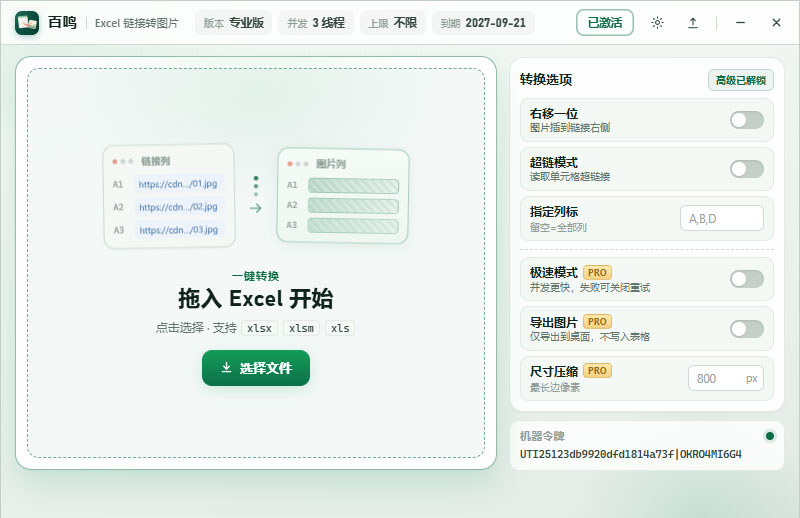Click the 转换选项 panel title

coord(546,80)
